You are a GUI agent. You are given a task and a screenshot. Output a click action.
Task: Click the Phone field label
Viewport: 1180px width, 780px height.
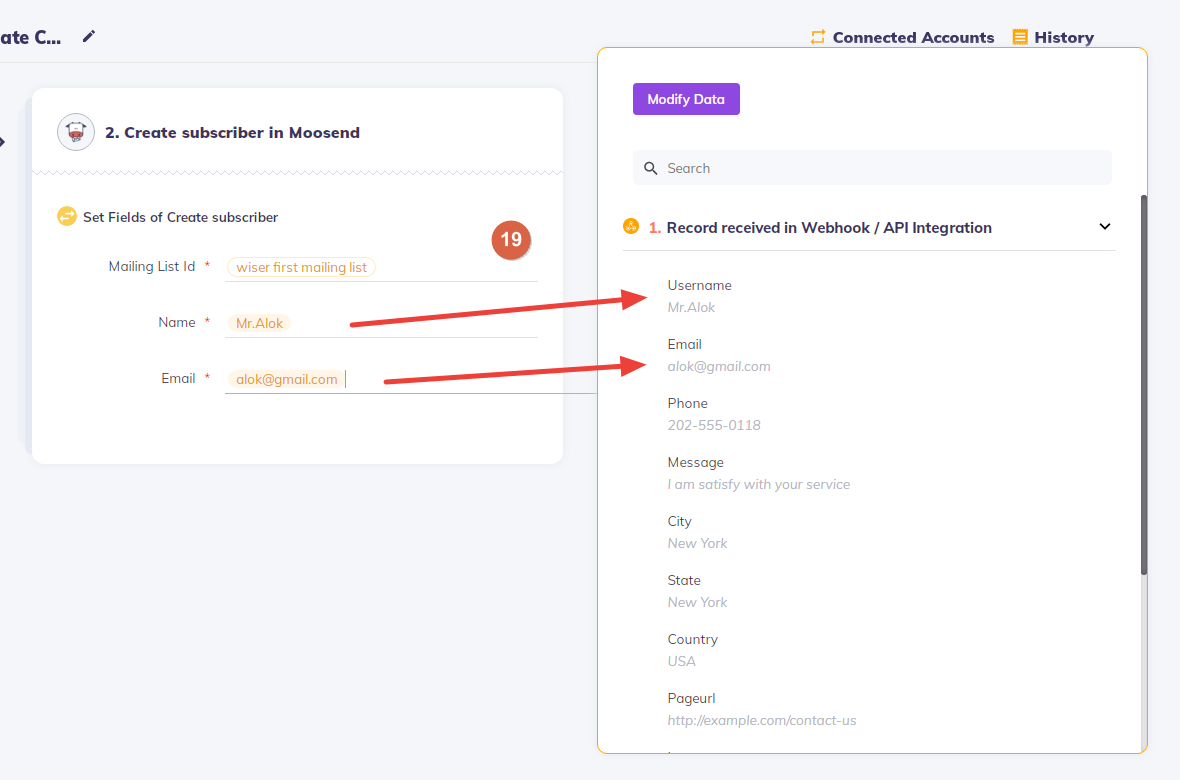click(687, 404)
